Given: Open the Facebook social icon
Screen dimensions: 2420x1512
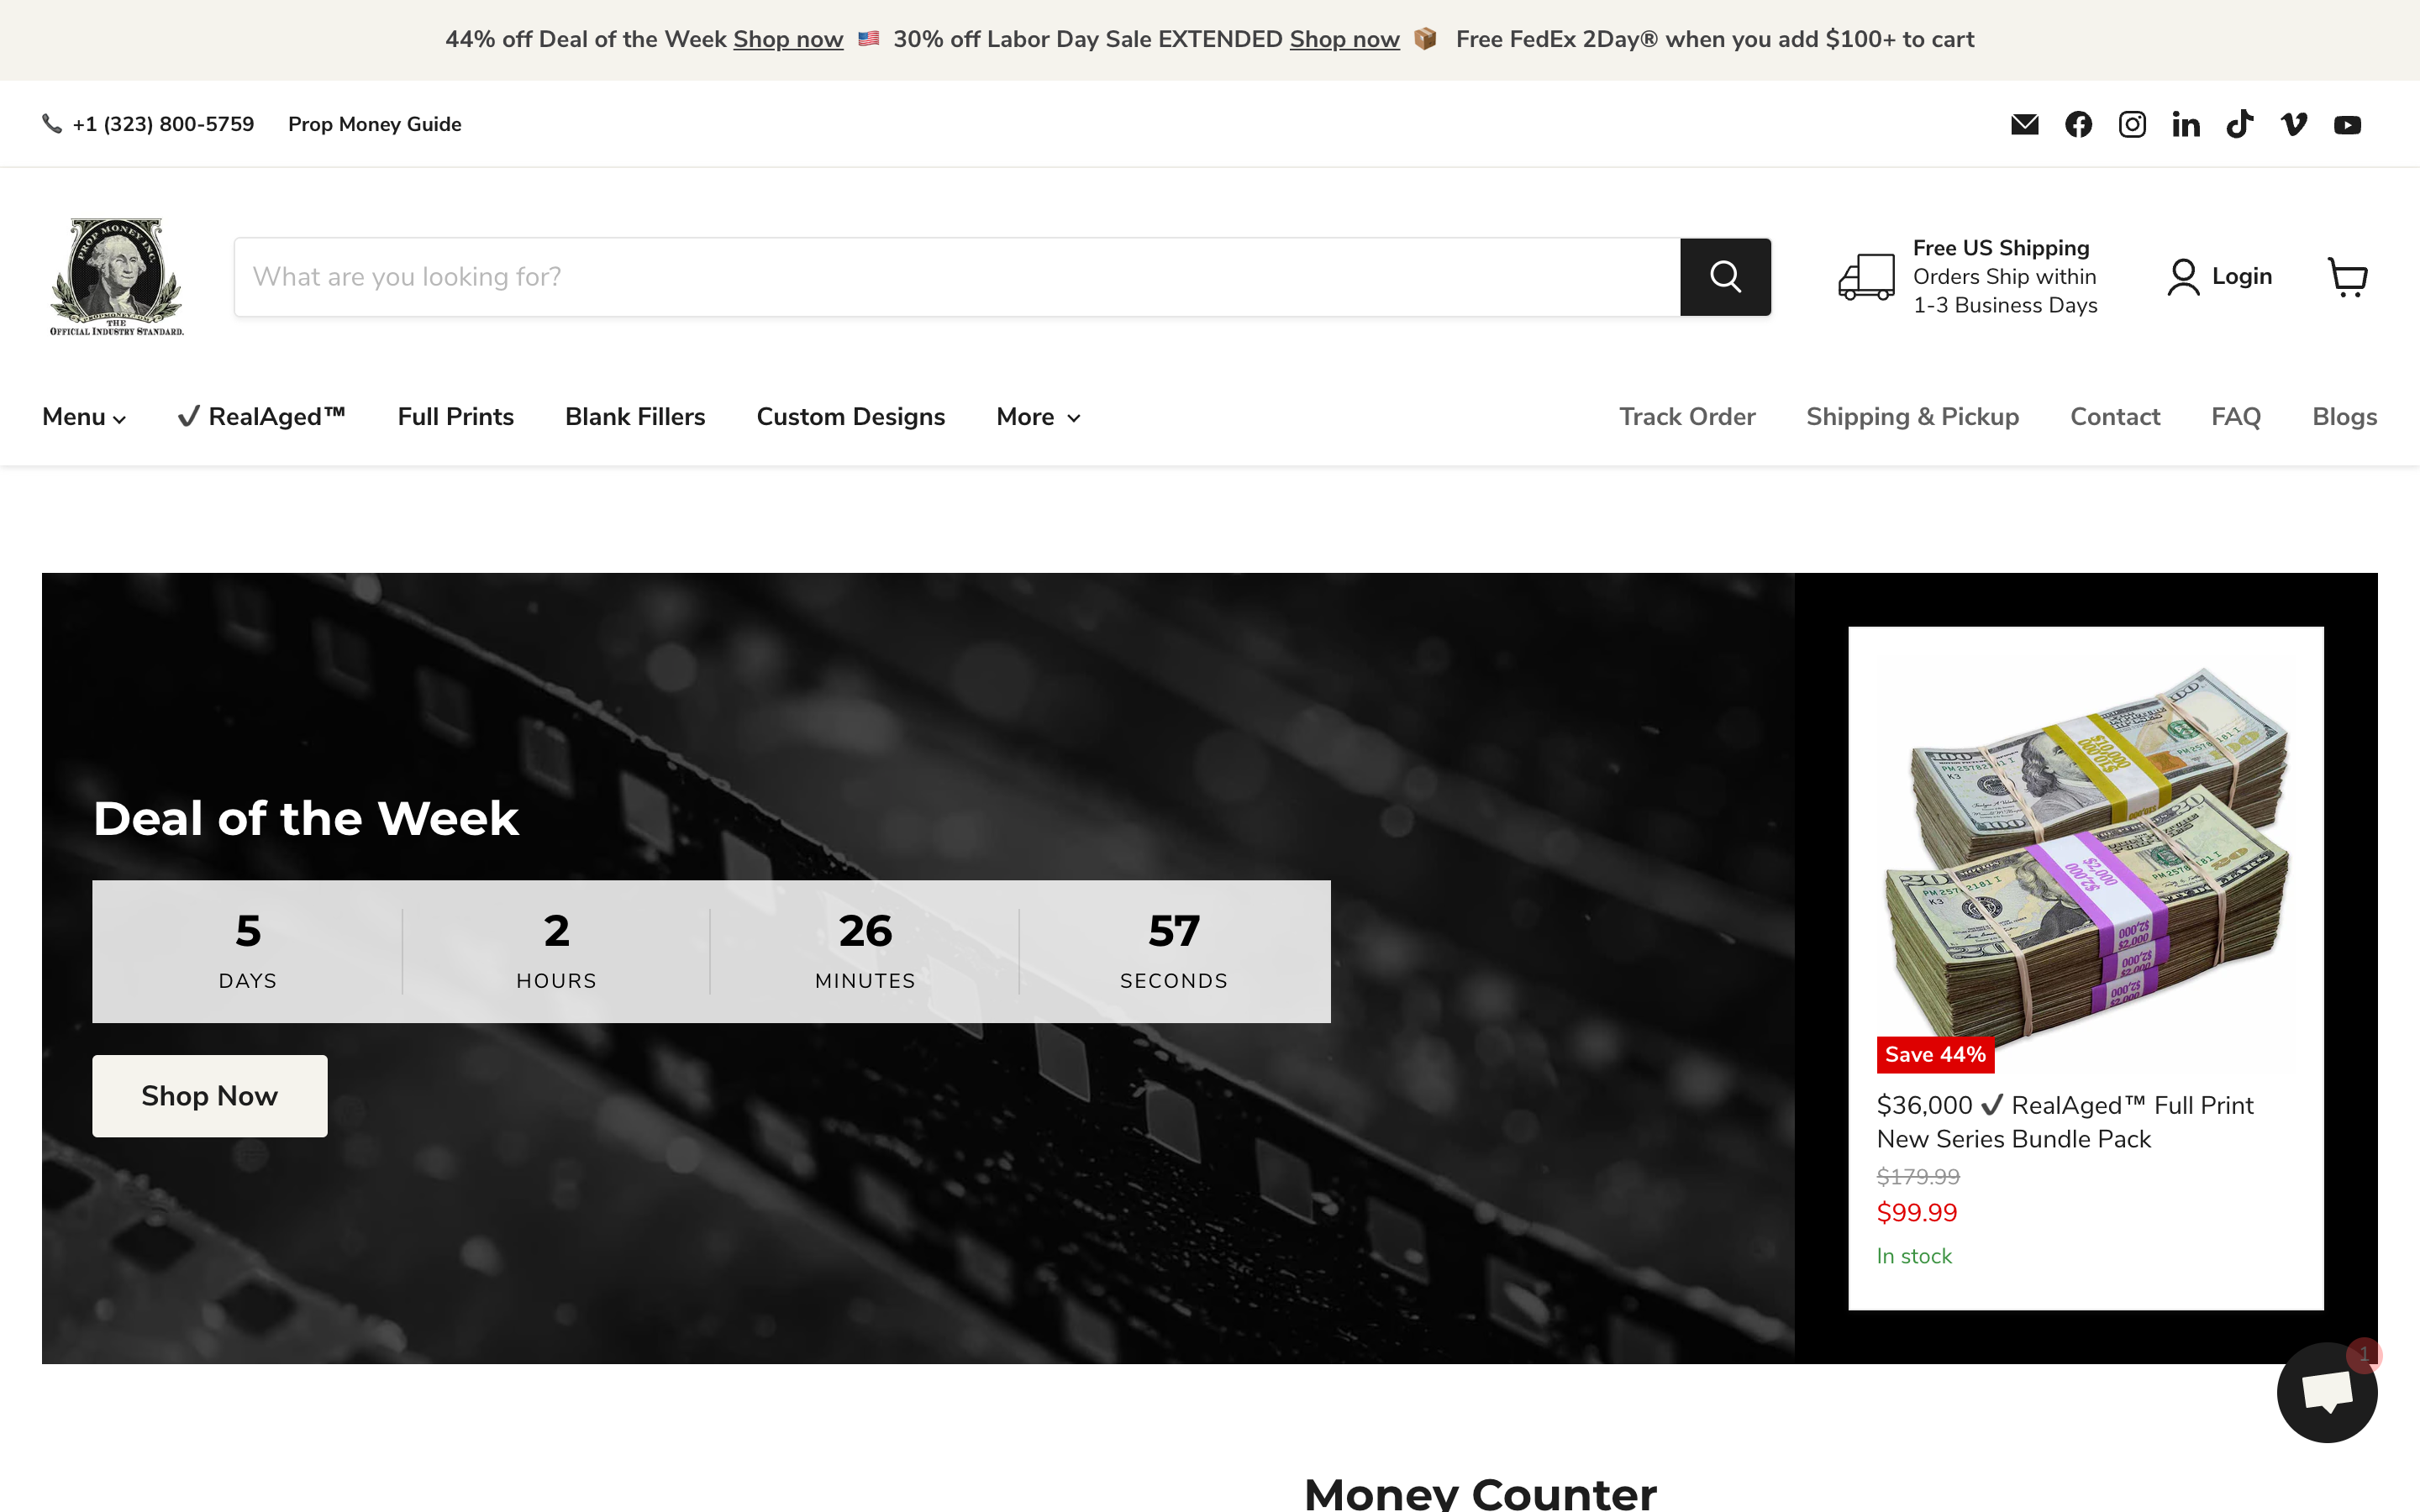Looking at the screenshot, I should (2078, 124).
